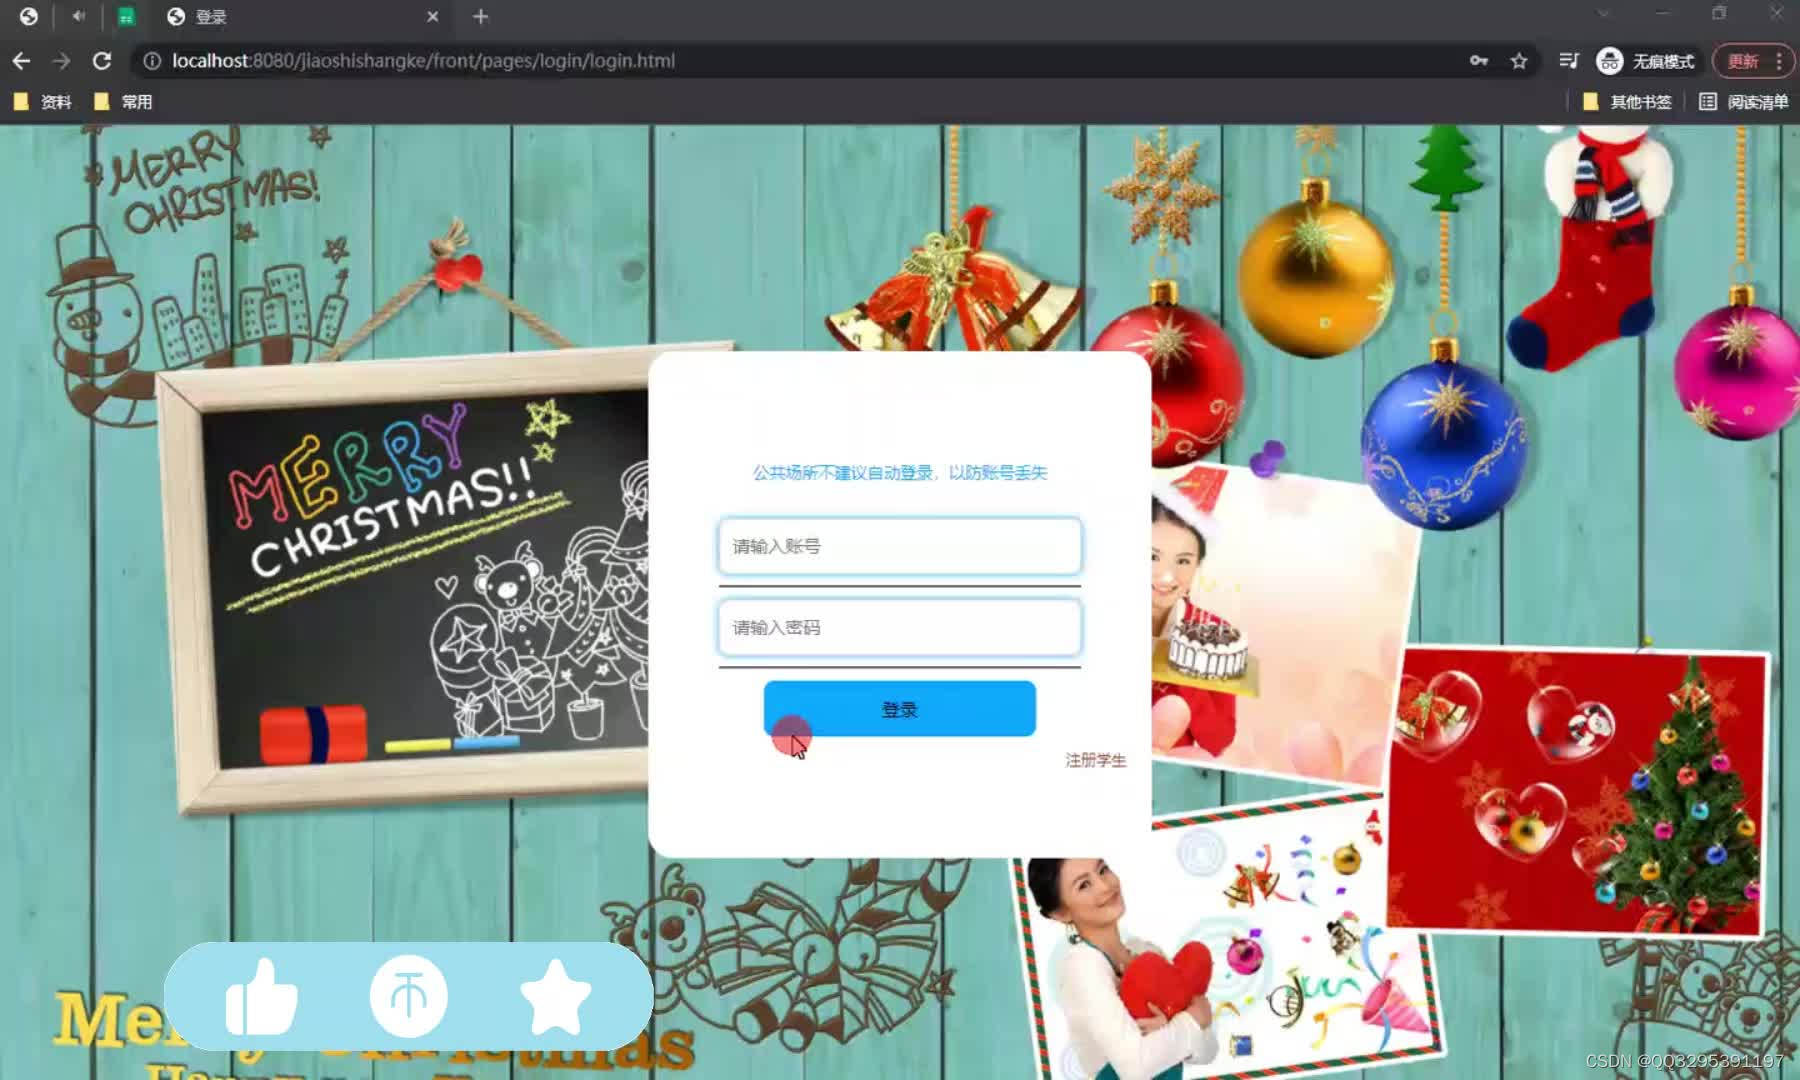
Task: Open the 资料 bookmarks folder
Action: coord(43,102)
